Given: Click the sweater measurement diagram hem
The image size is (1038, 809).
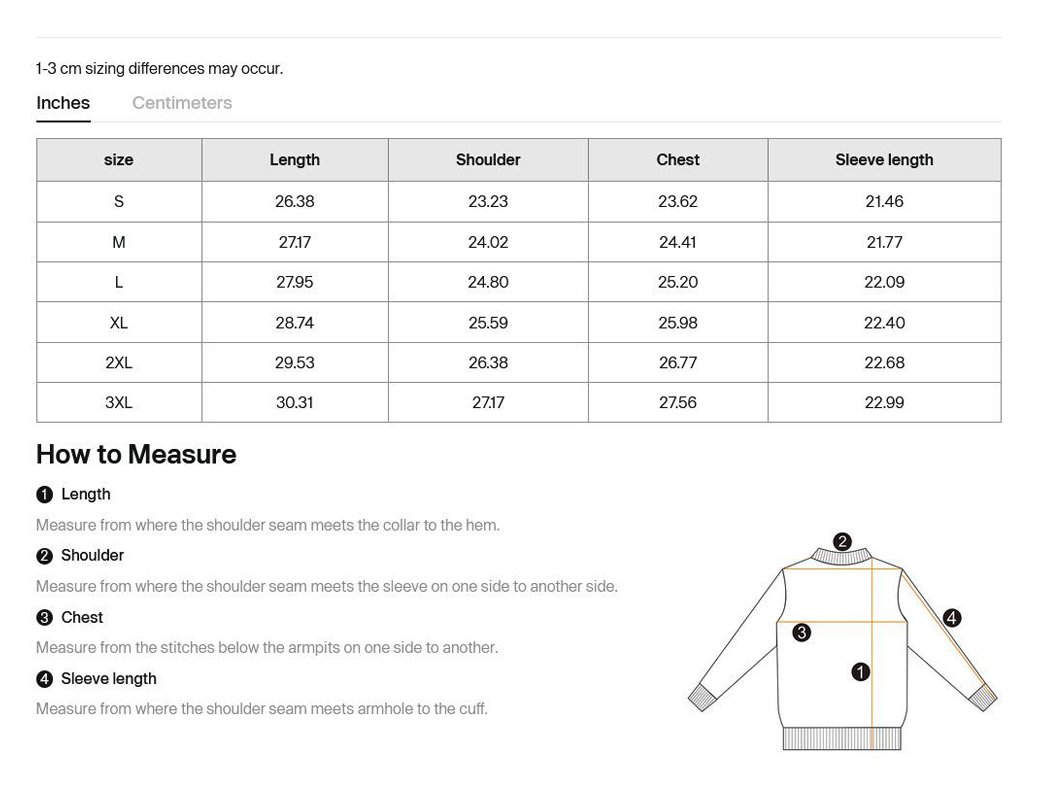Looking at the screenshot, I should pyautogui.click(x=842, y=739).
